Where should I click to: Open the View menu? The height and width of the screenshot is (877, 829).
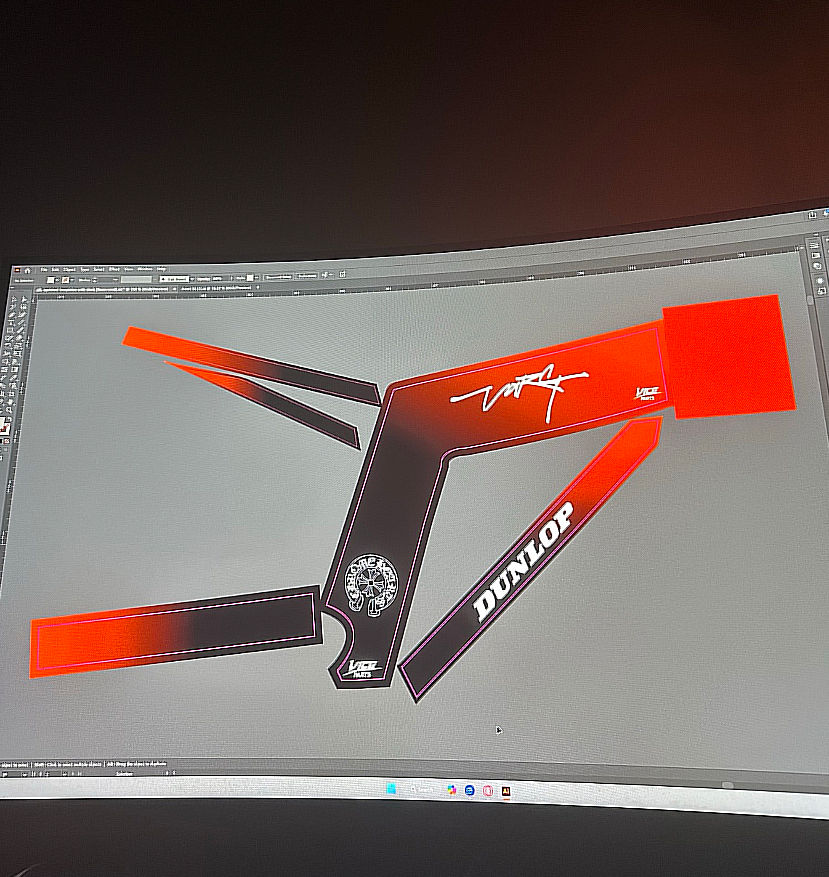tap(129, 269)
